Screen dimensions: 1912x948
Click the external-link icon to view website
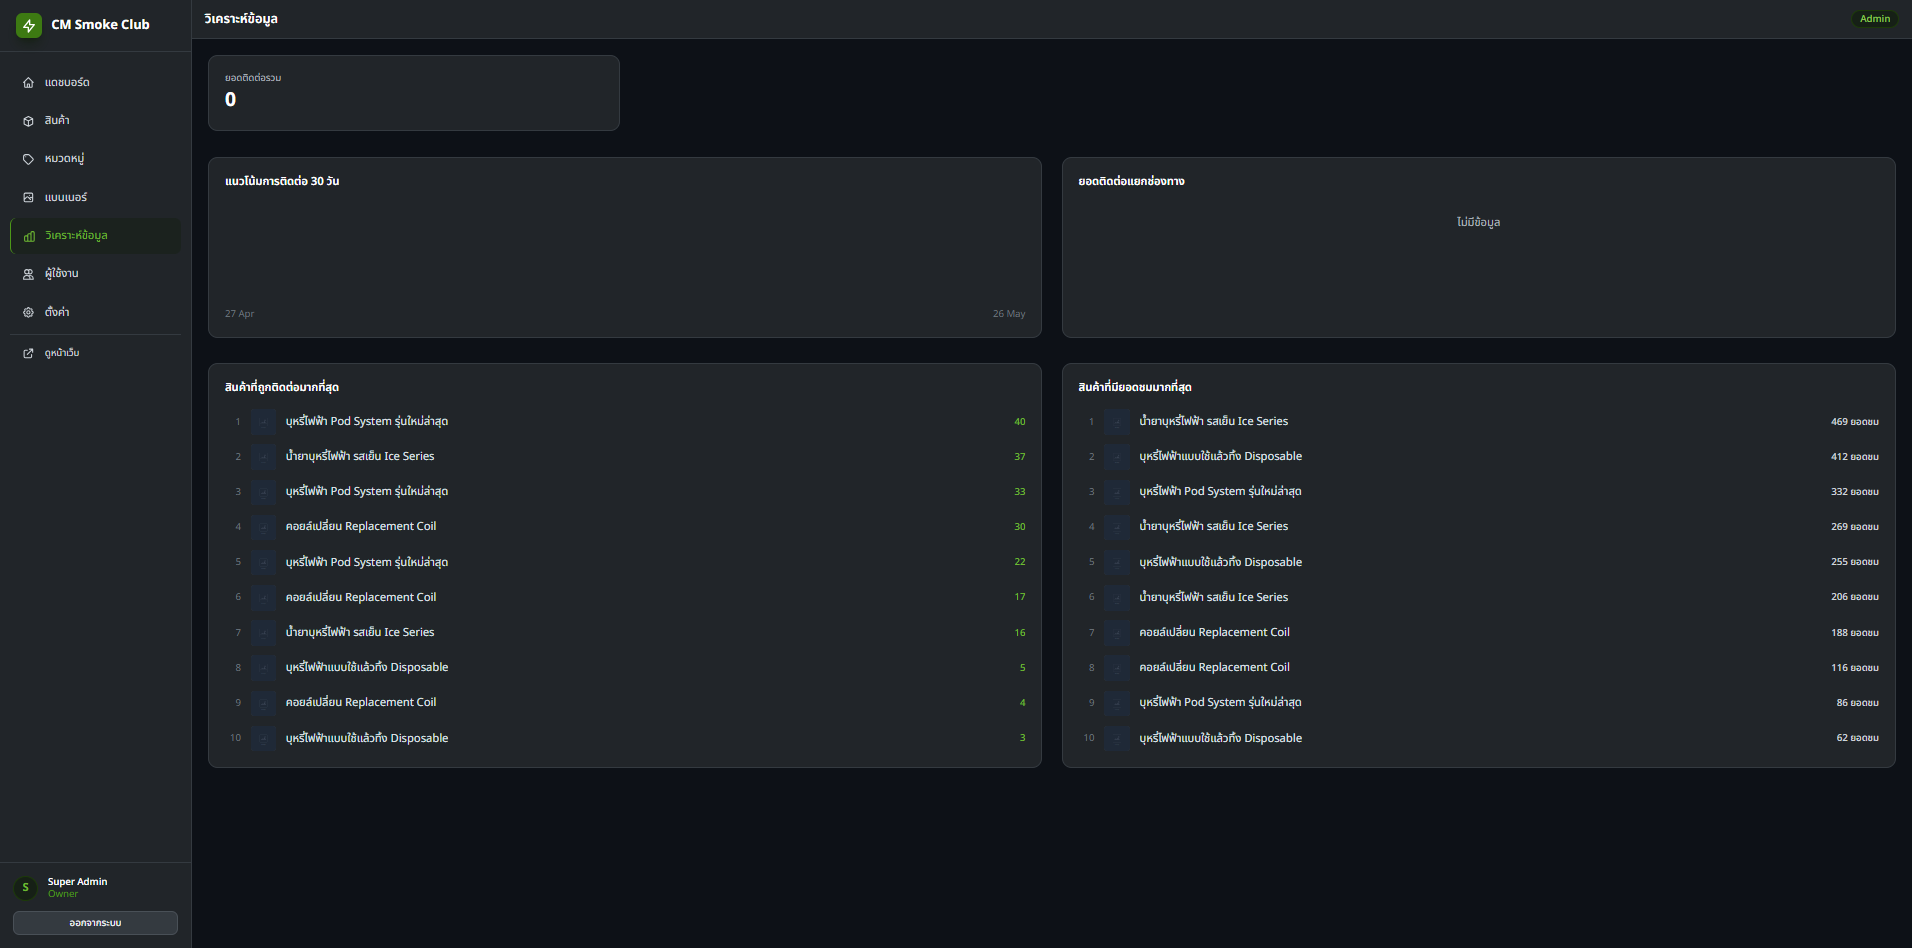point(28,353)
